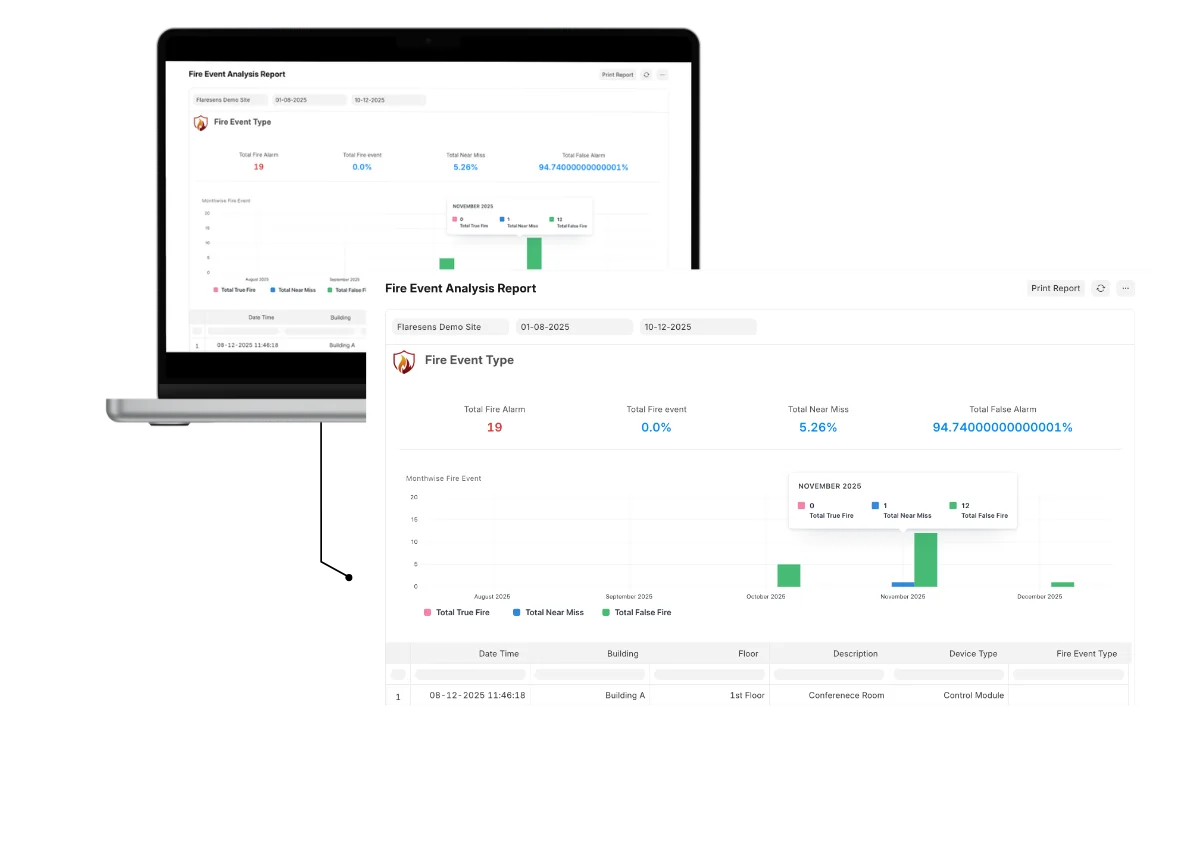The height and width of the screenshot is (860, 1200).
Task: Click Print Report on the laptop preview screen
Action: tap(617, 74)
